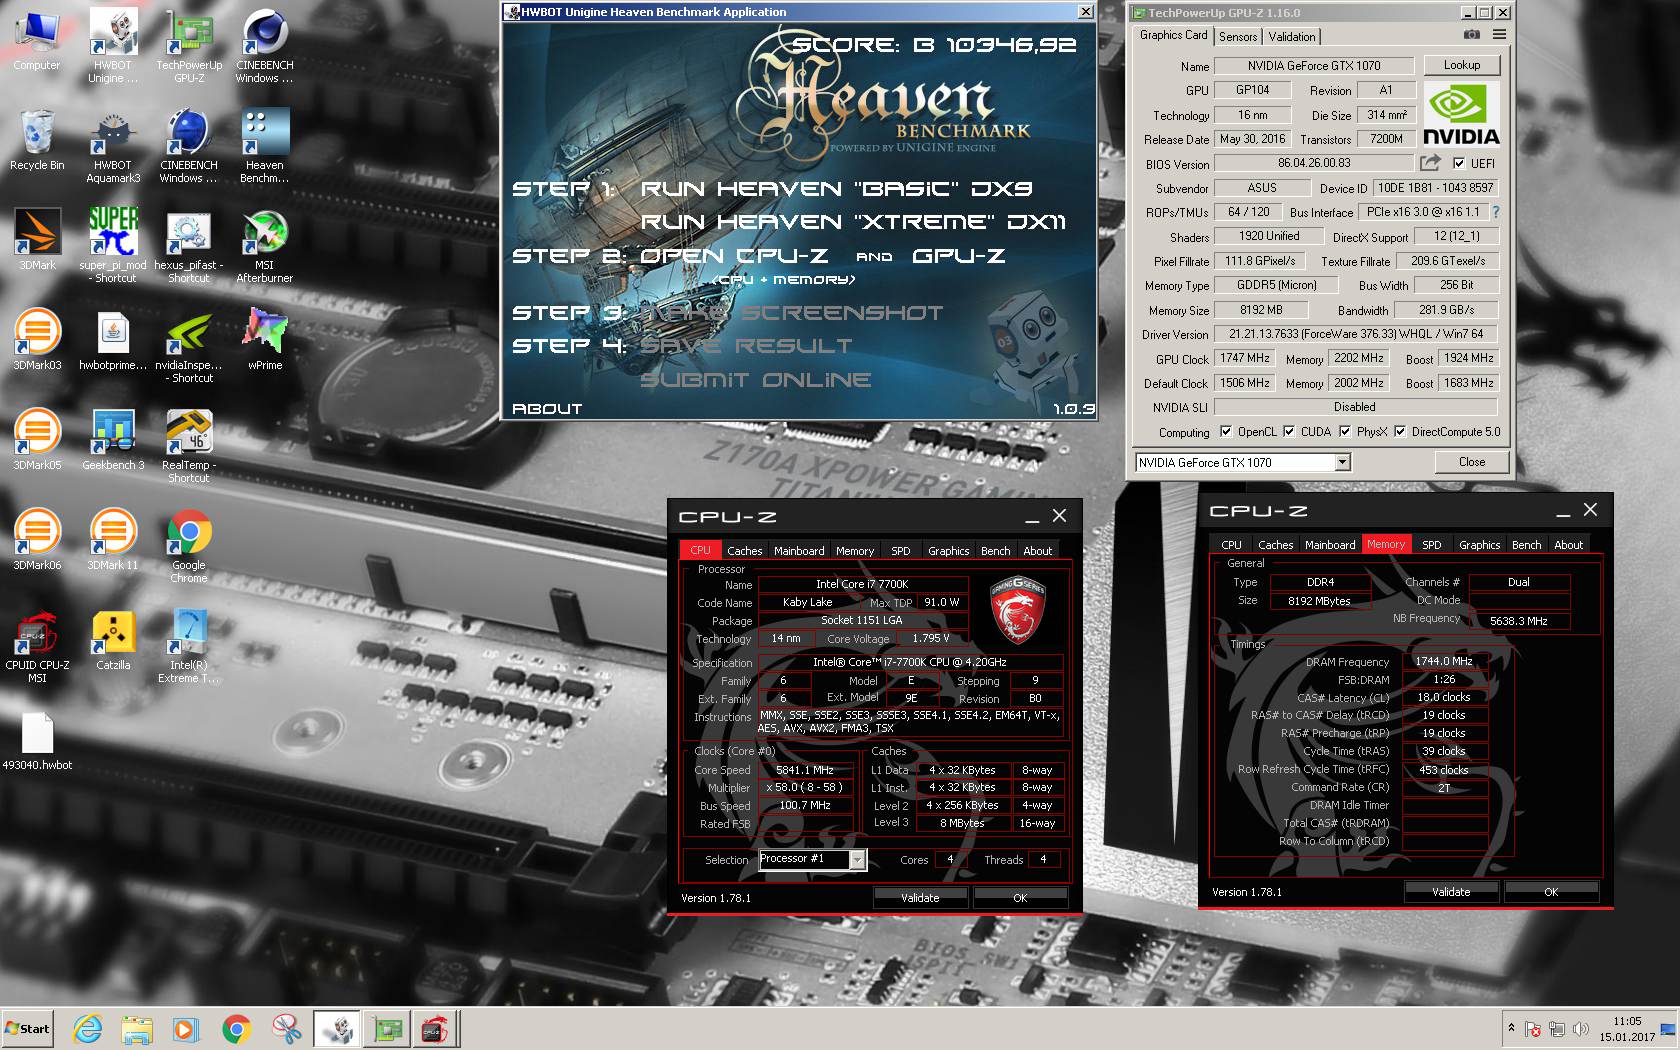1680x1050 pixels.
Task: Open the HWBOT Unigine desktop shortcut
Action: coord(113,45)
